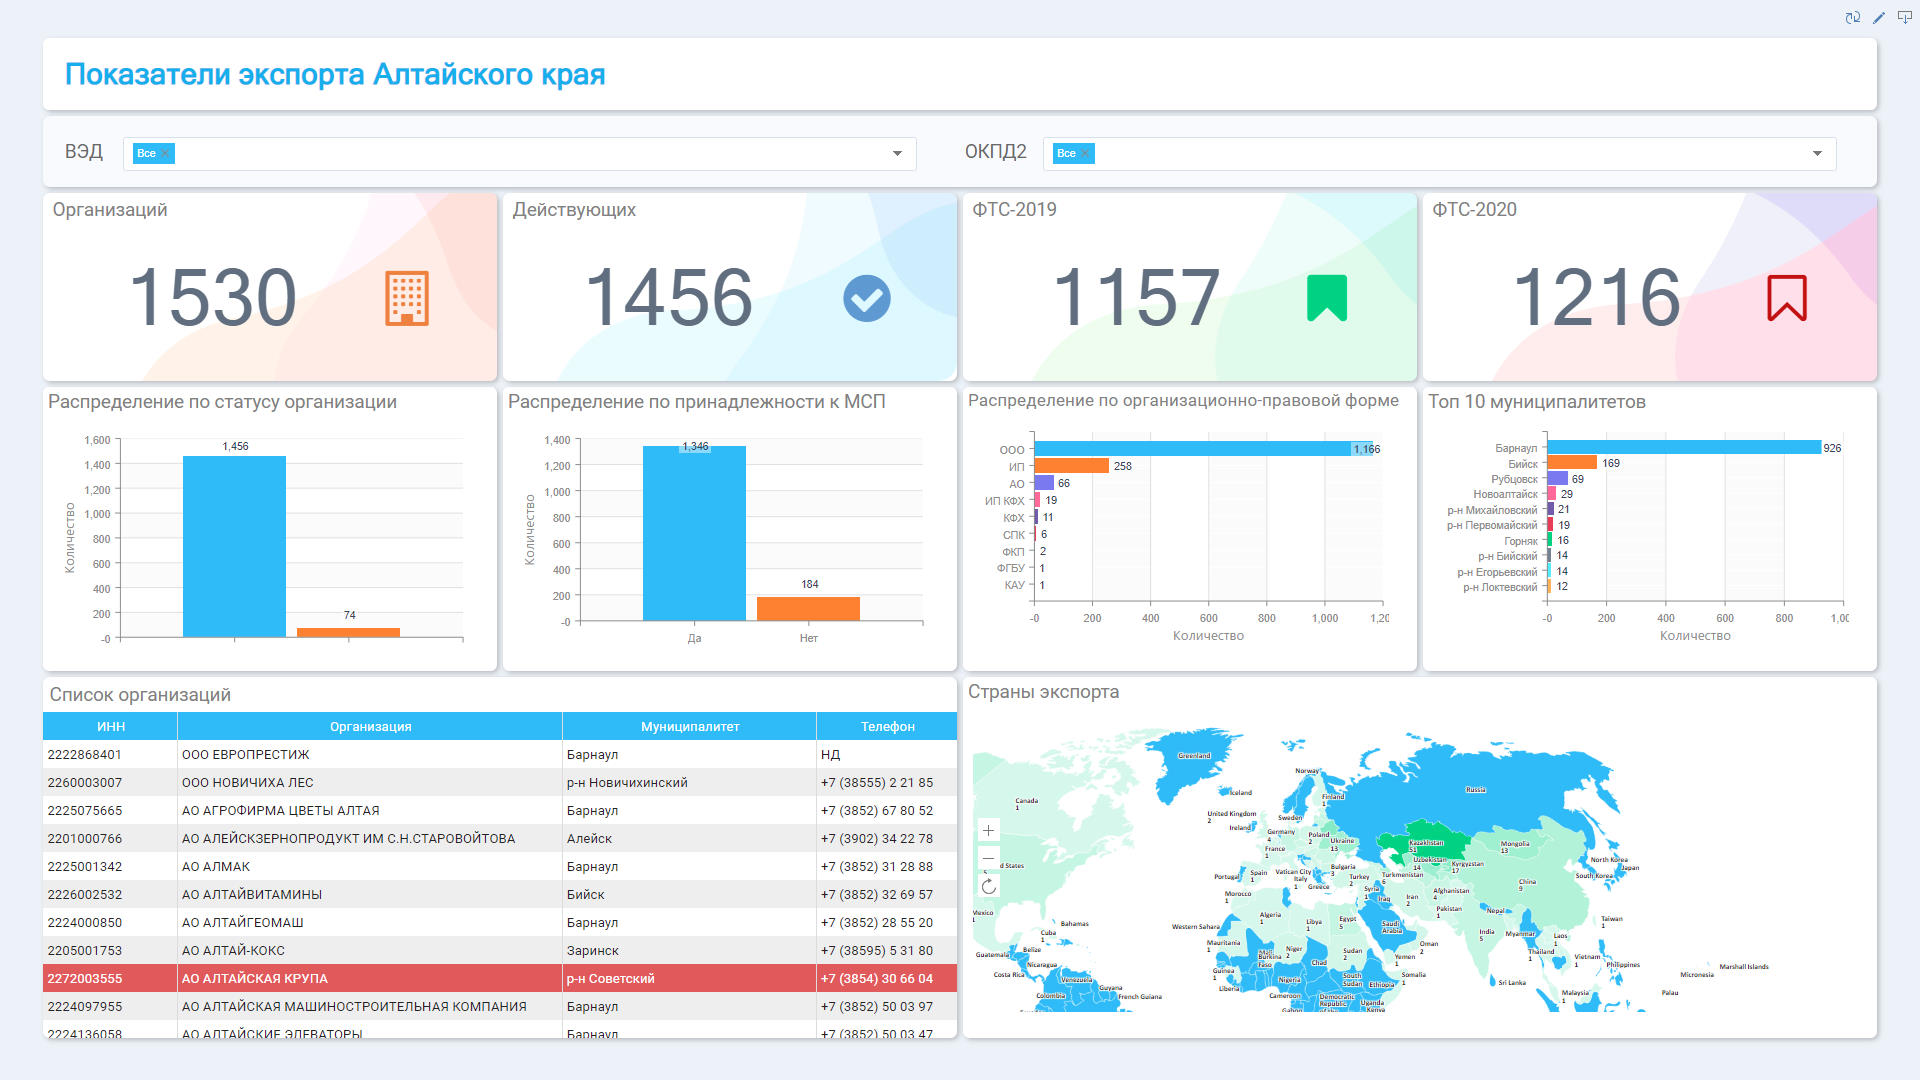Remove the 'Все' tag in ВЭД filter
The height and width of the screenshot is (1080, 1920).
(166, 154)
